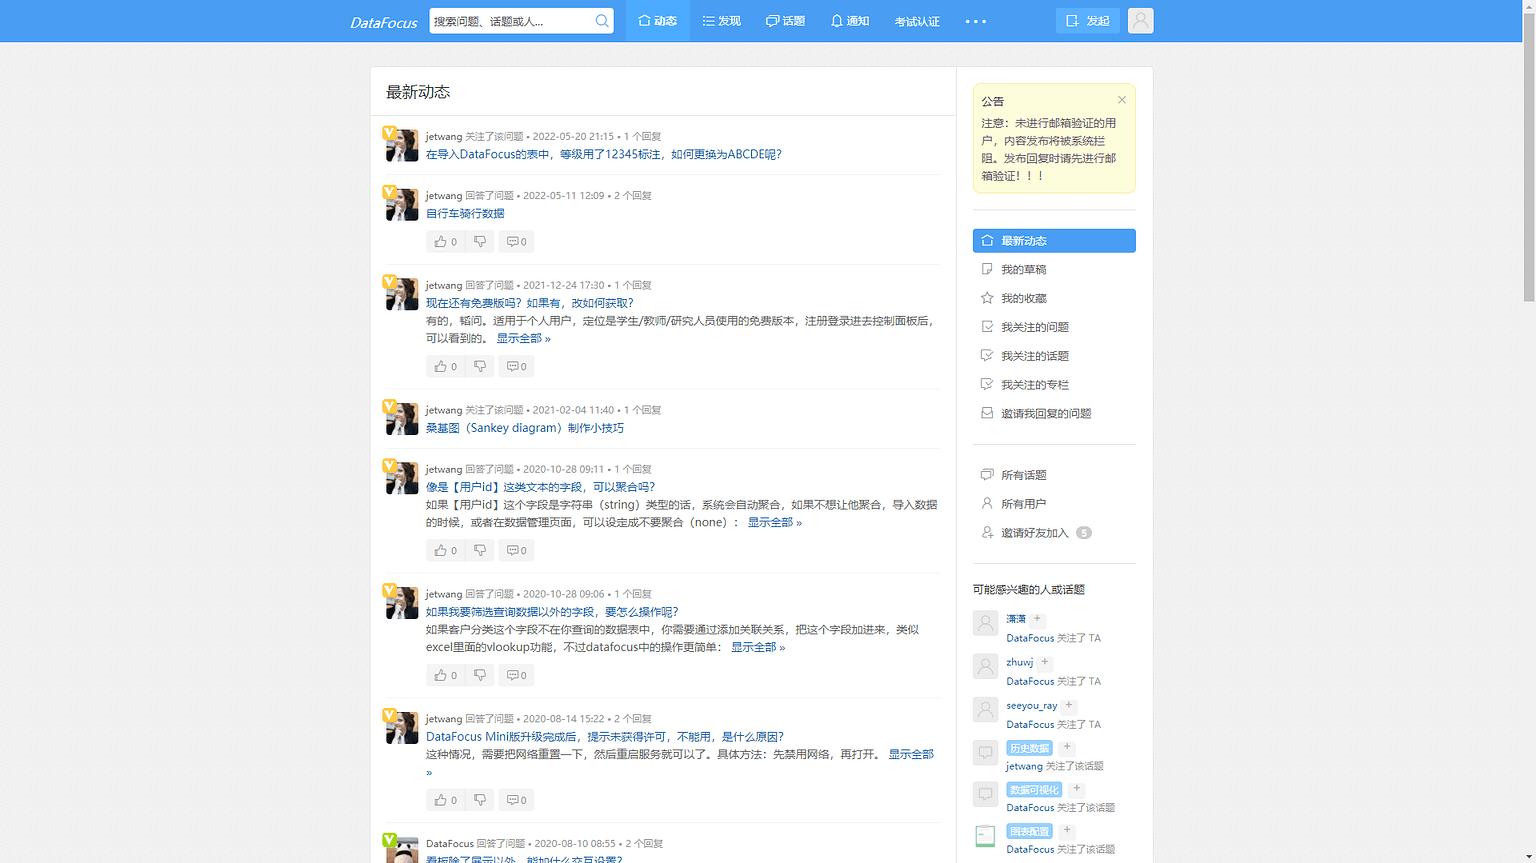Open the seeyou_ray username link
This screenshot has width=1536, height=863.
tap(1032, 706)
